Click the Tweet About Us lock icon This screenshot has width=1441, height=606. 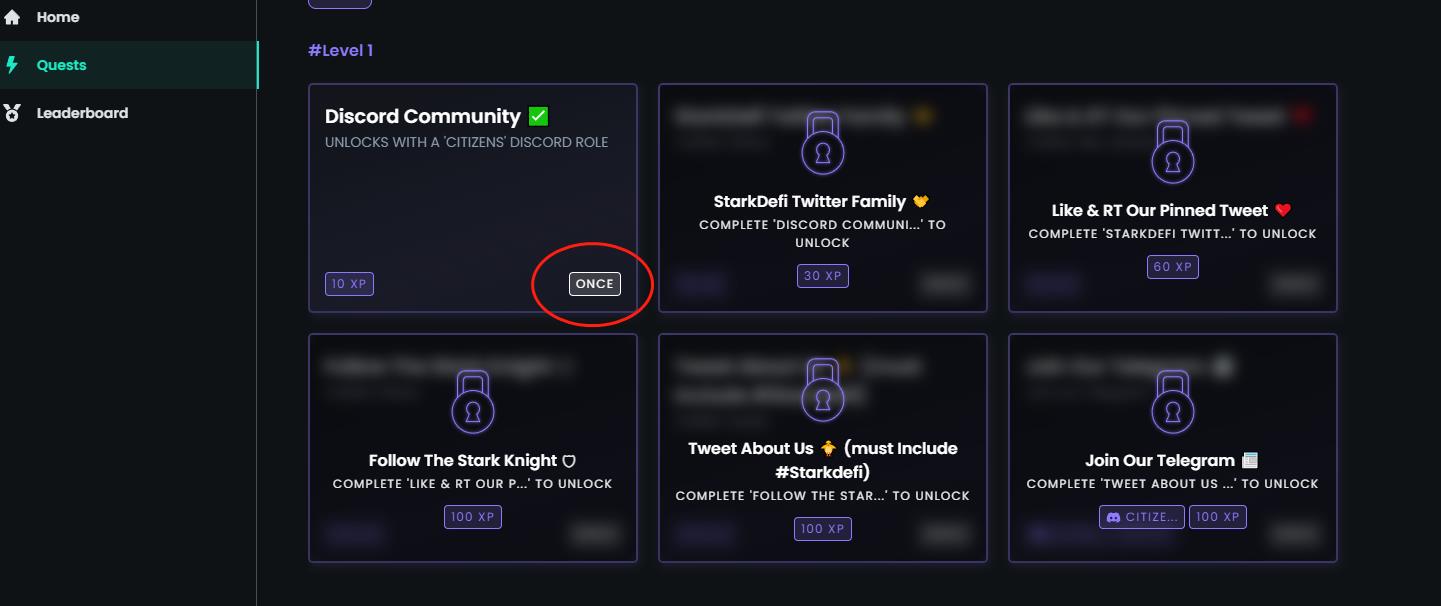point(823,391)
